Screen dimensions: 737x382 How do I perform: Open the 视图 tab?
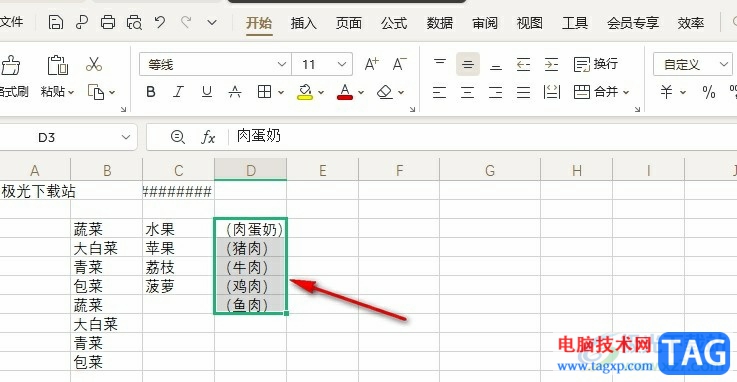click(x=530, y=23)
